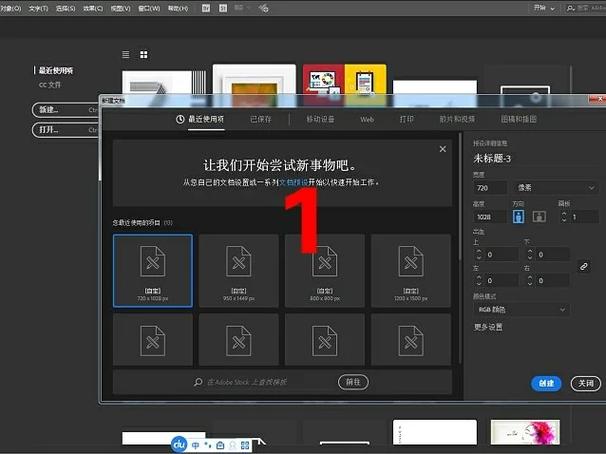The image size is (606, 454).
Task: Open the 打印 tab
Action: point(407,119)
